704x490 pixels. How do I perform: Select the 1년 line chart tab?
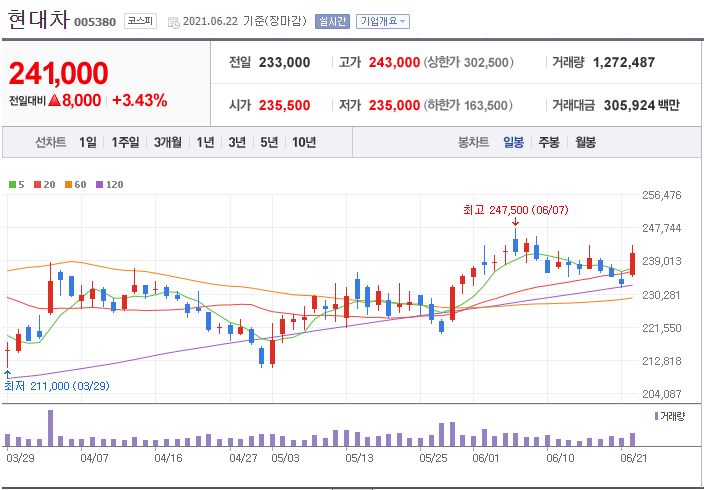205,143
